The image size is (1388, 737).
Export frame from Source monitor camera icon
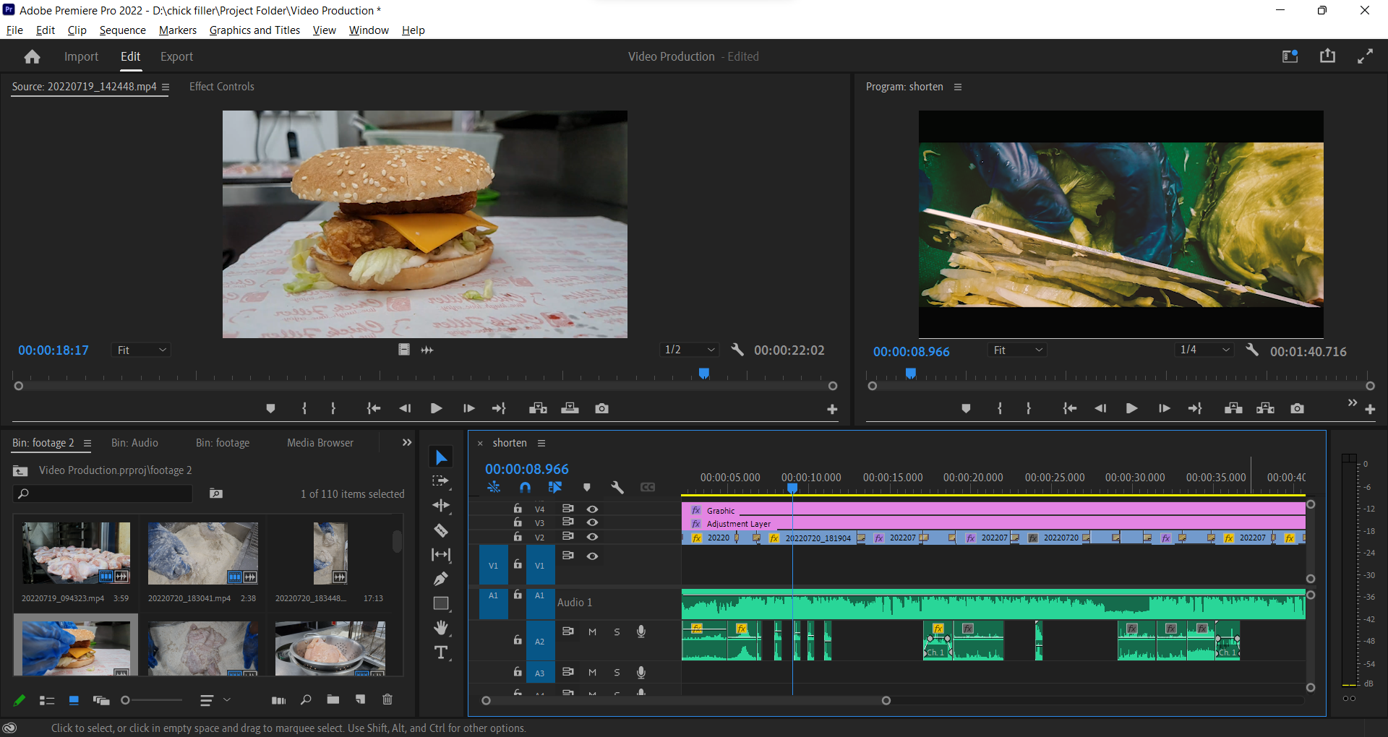(601, 408)
